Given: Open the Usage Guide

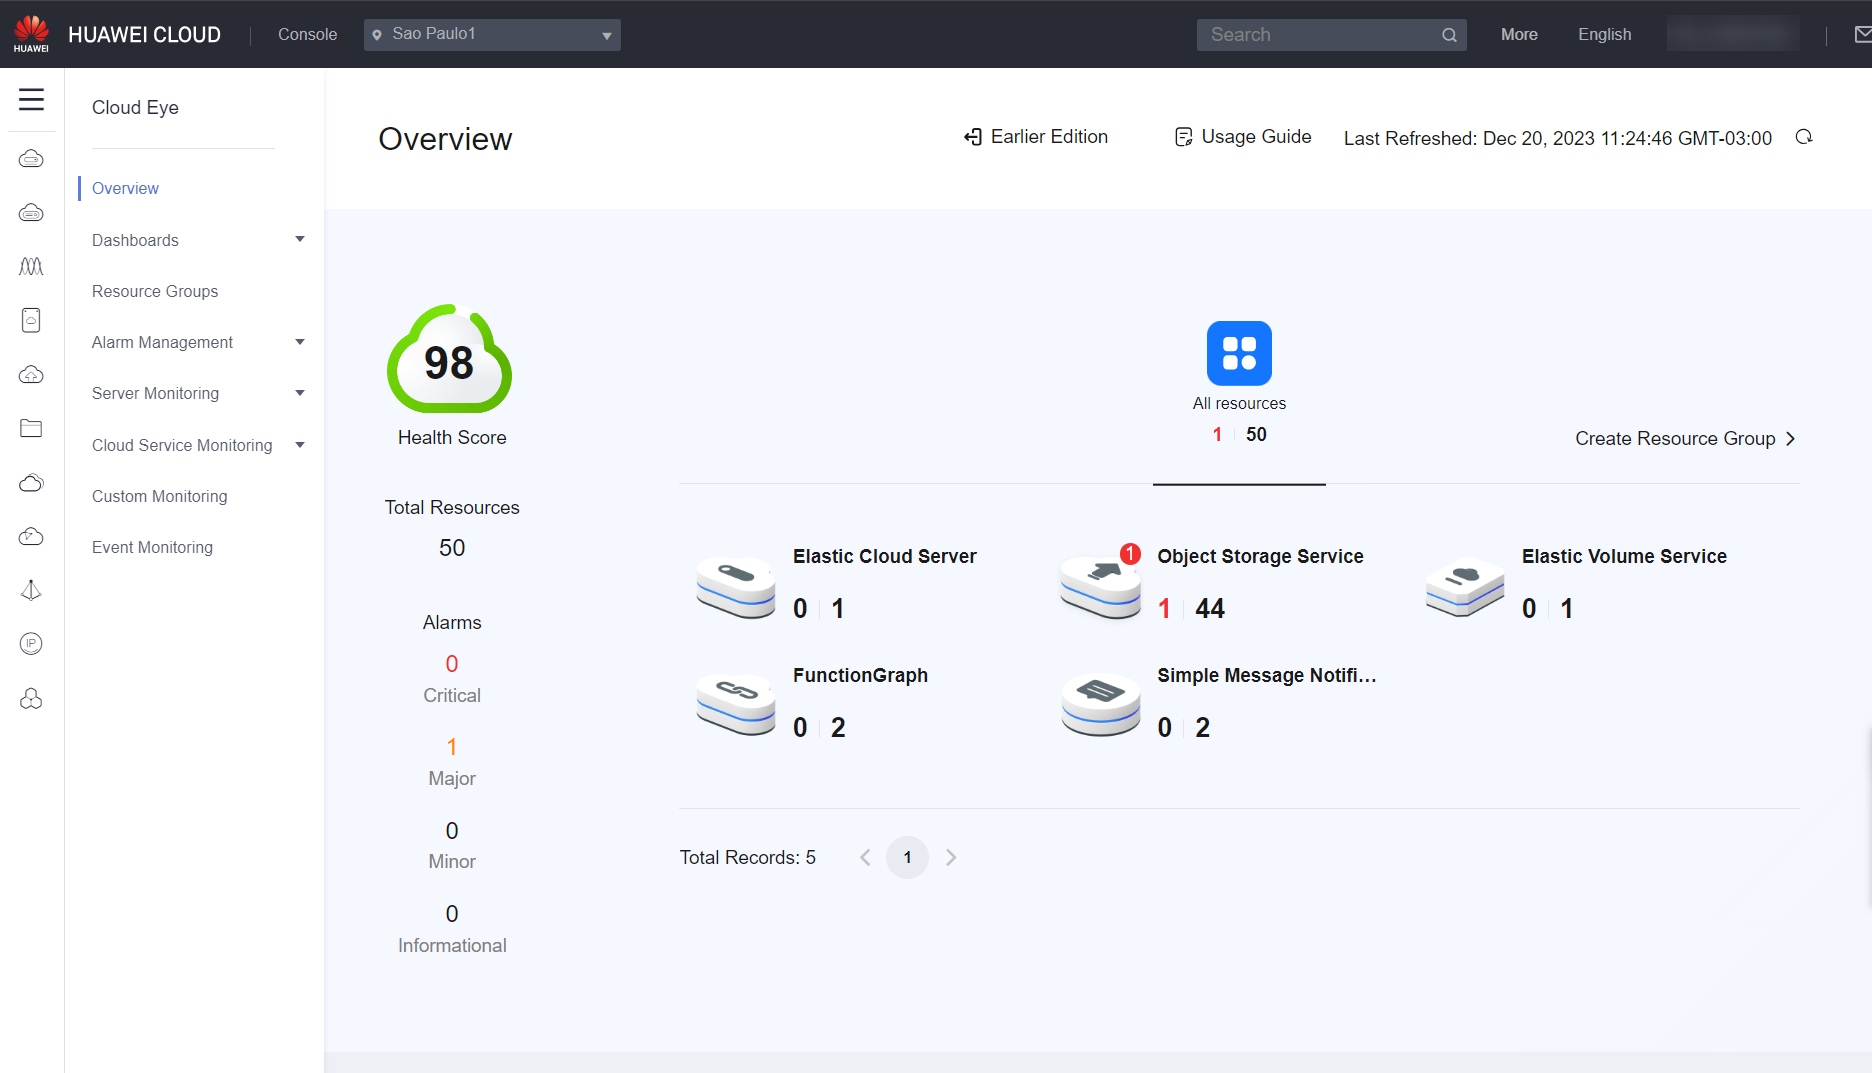Looking at the screenshot, I should click(x=1243, y=137).
